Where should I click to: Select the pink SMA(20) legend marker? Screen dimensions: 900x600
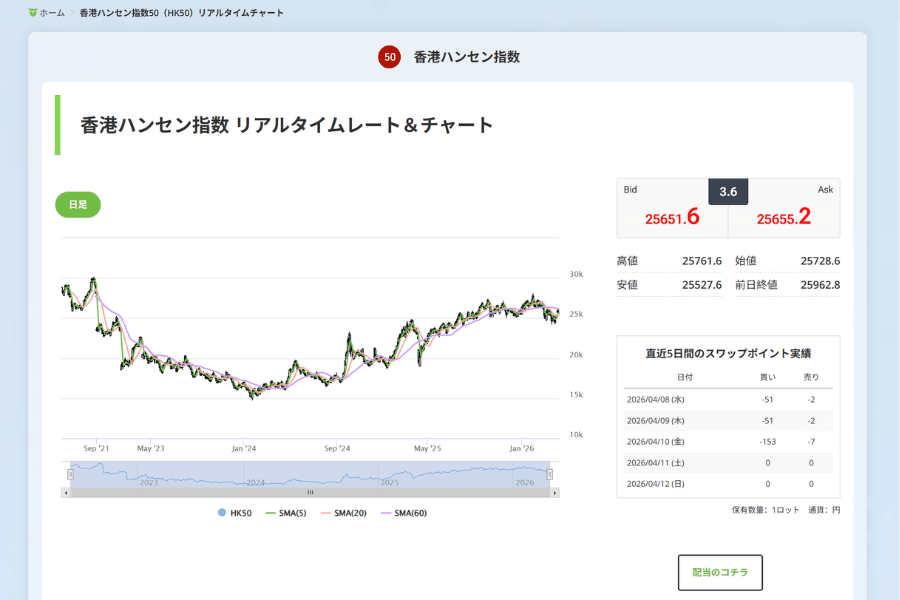pos(325,511)
